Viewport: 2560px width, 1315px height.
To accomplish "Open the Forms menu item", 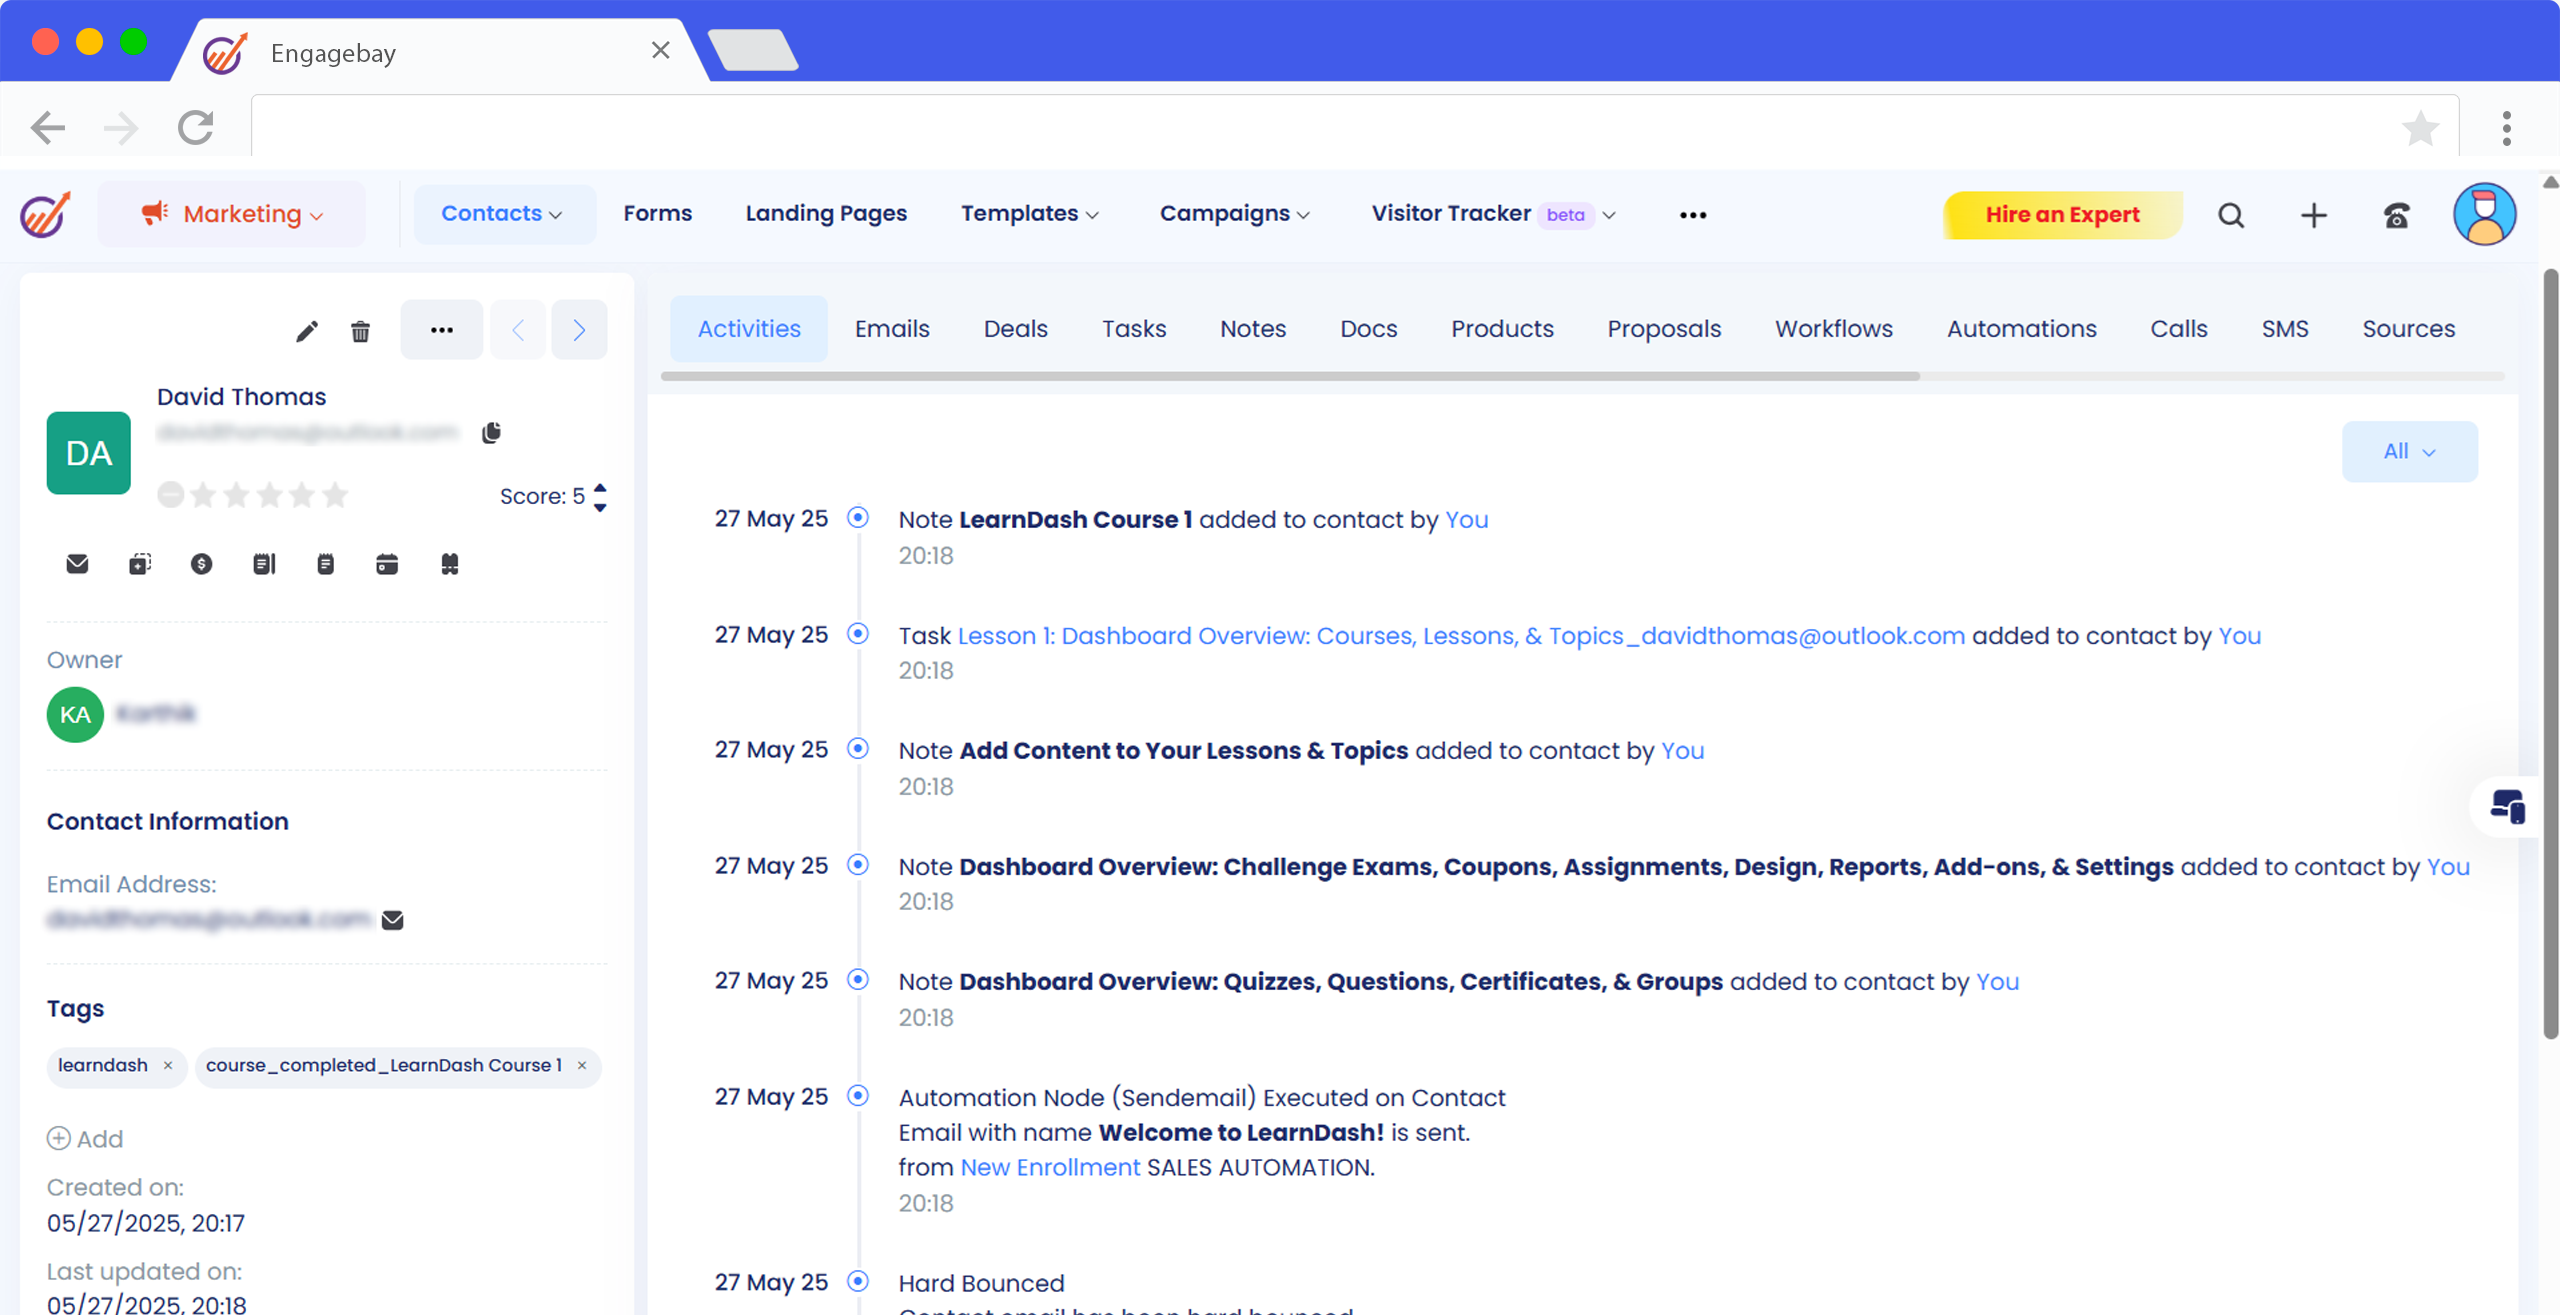I will [x=657, y=214].
